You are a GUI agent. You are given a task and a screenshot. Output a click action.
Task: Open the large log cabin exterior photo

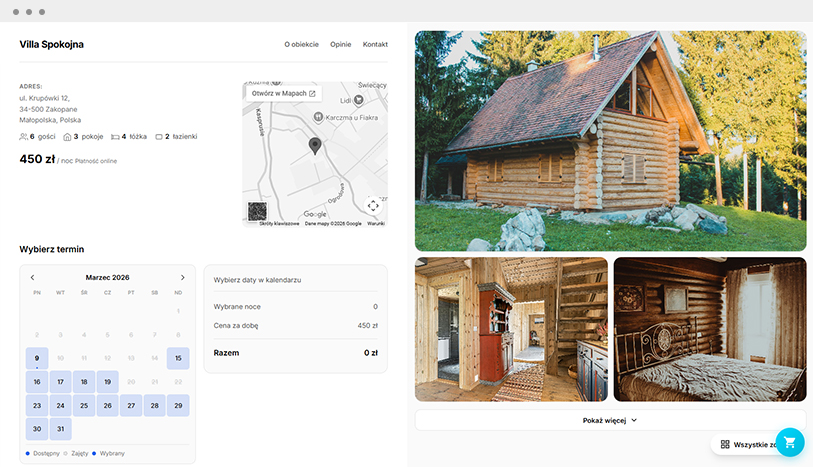(610, 140)
